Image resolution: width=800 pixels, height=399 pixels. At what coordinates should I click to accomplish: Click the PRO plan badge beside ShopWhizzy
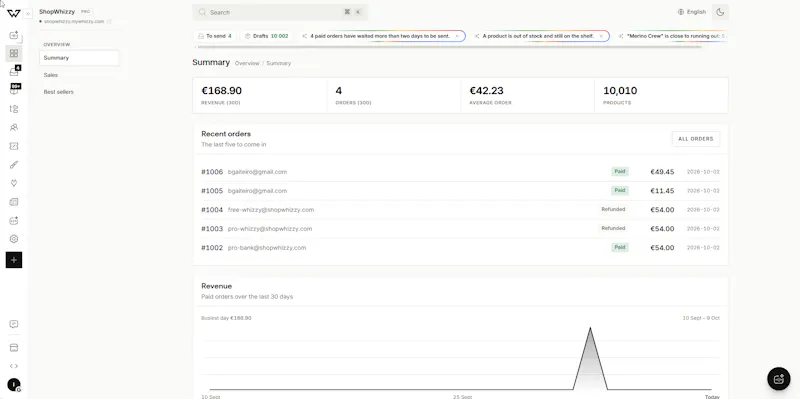pyautogui.click(x=86, y=11)
